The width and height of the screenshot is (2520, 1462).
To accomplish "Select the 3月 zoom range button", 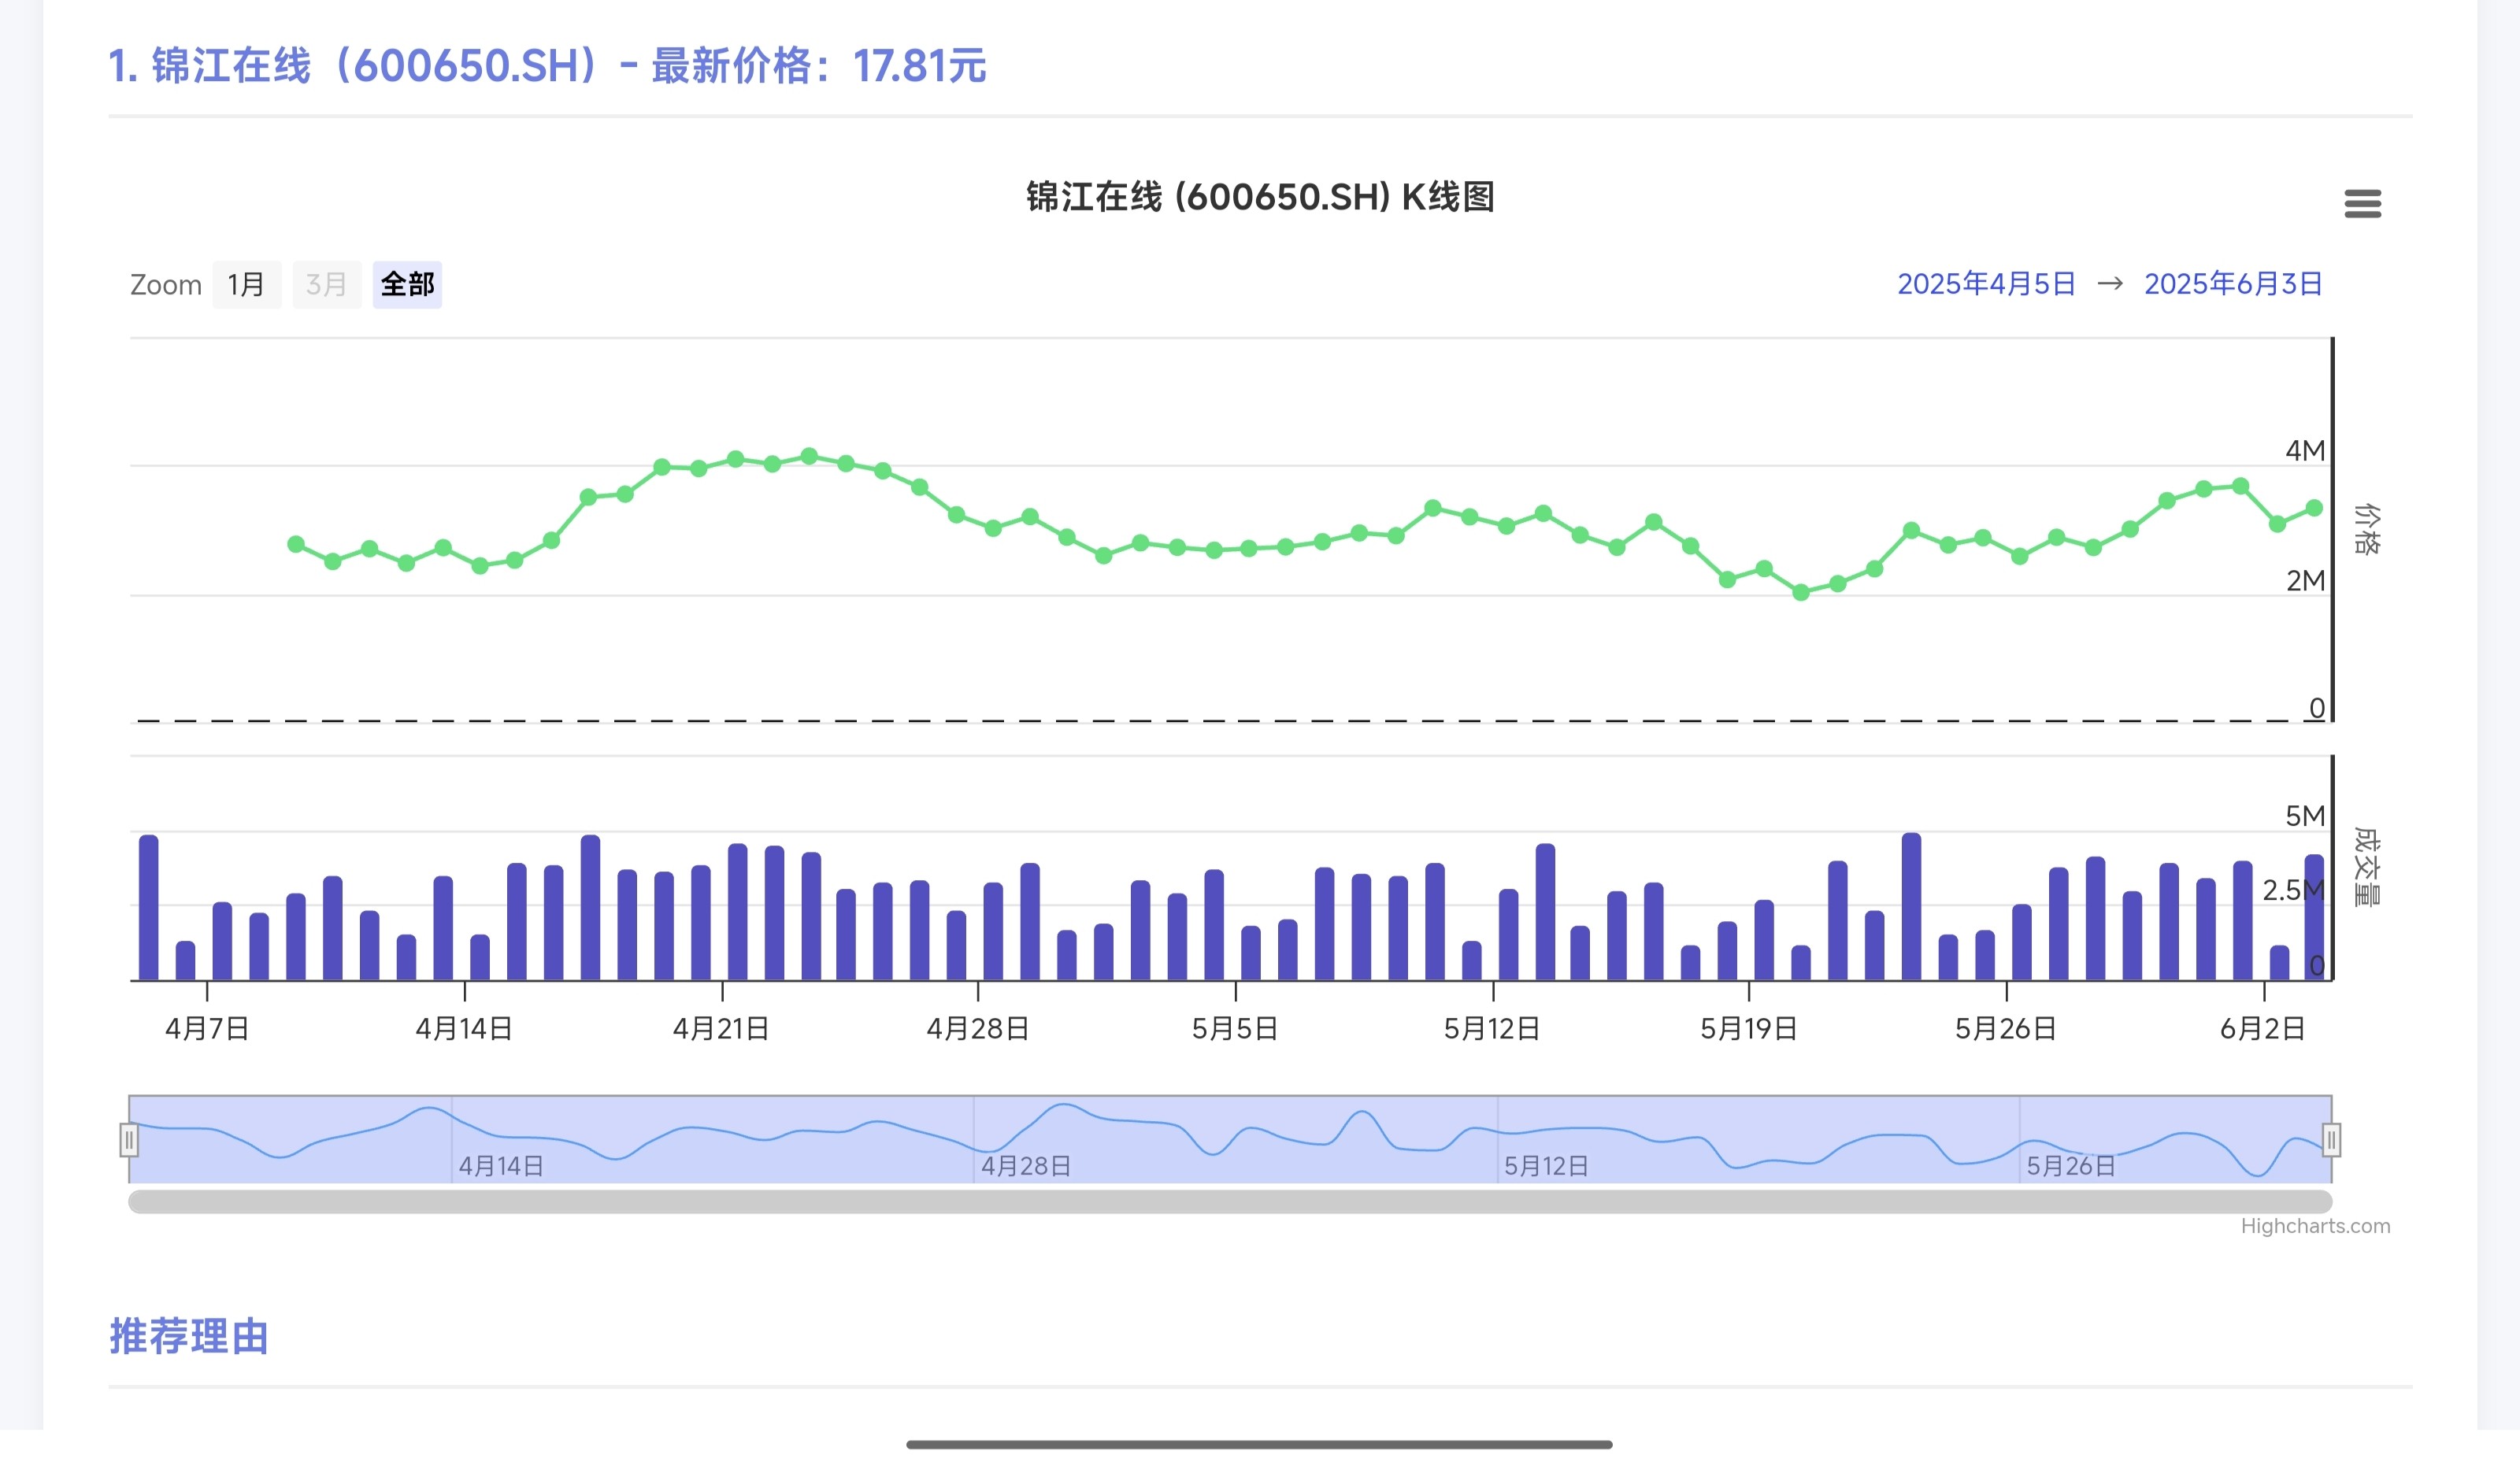I will coord(326,285).
